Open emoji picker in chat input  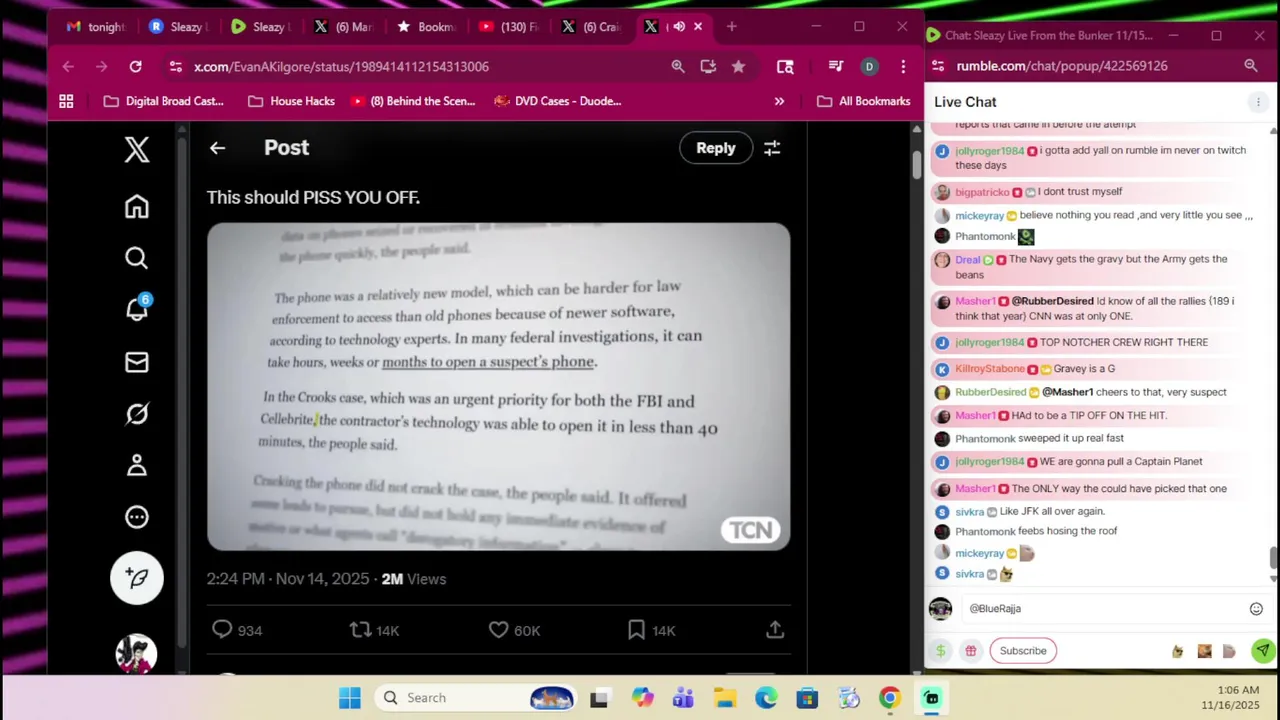pyautogui.click(x=1256, y=609)
